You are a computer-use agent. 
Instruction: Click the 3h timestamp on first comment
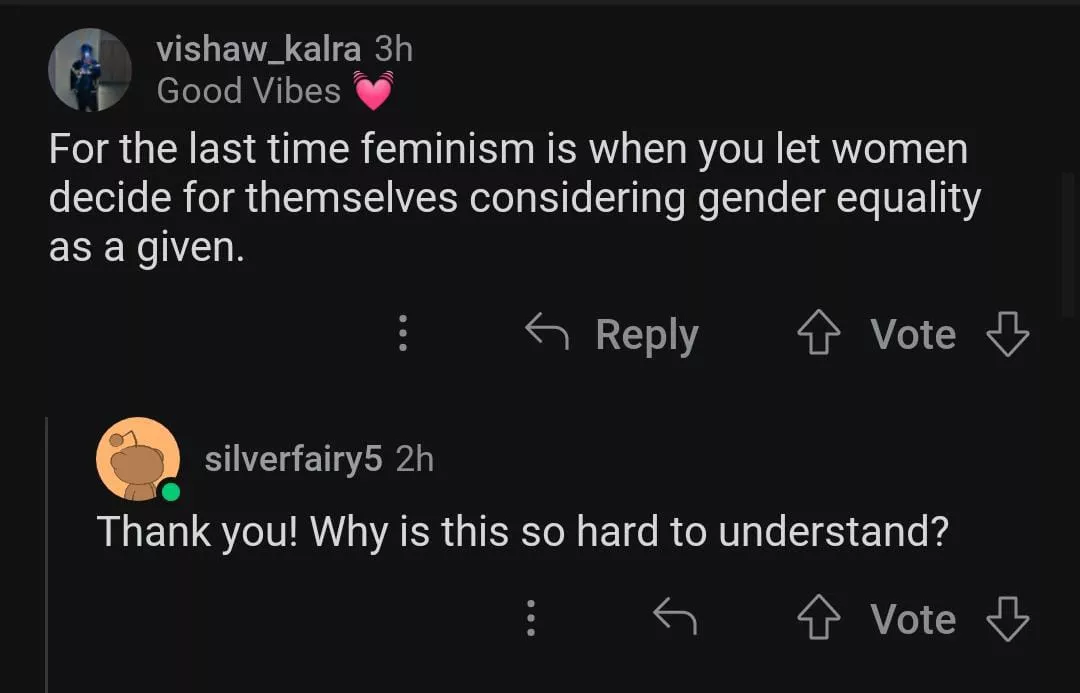(x=393, y=48)
